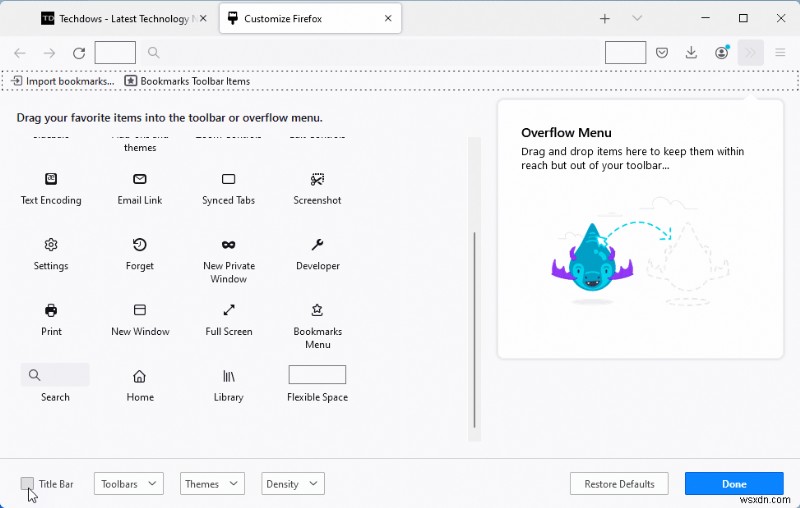Open the Downloads arrow icon
The height and width of the screenshot is (508, 800).
(691, 53)
